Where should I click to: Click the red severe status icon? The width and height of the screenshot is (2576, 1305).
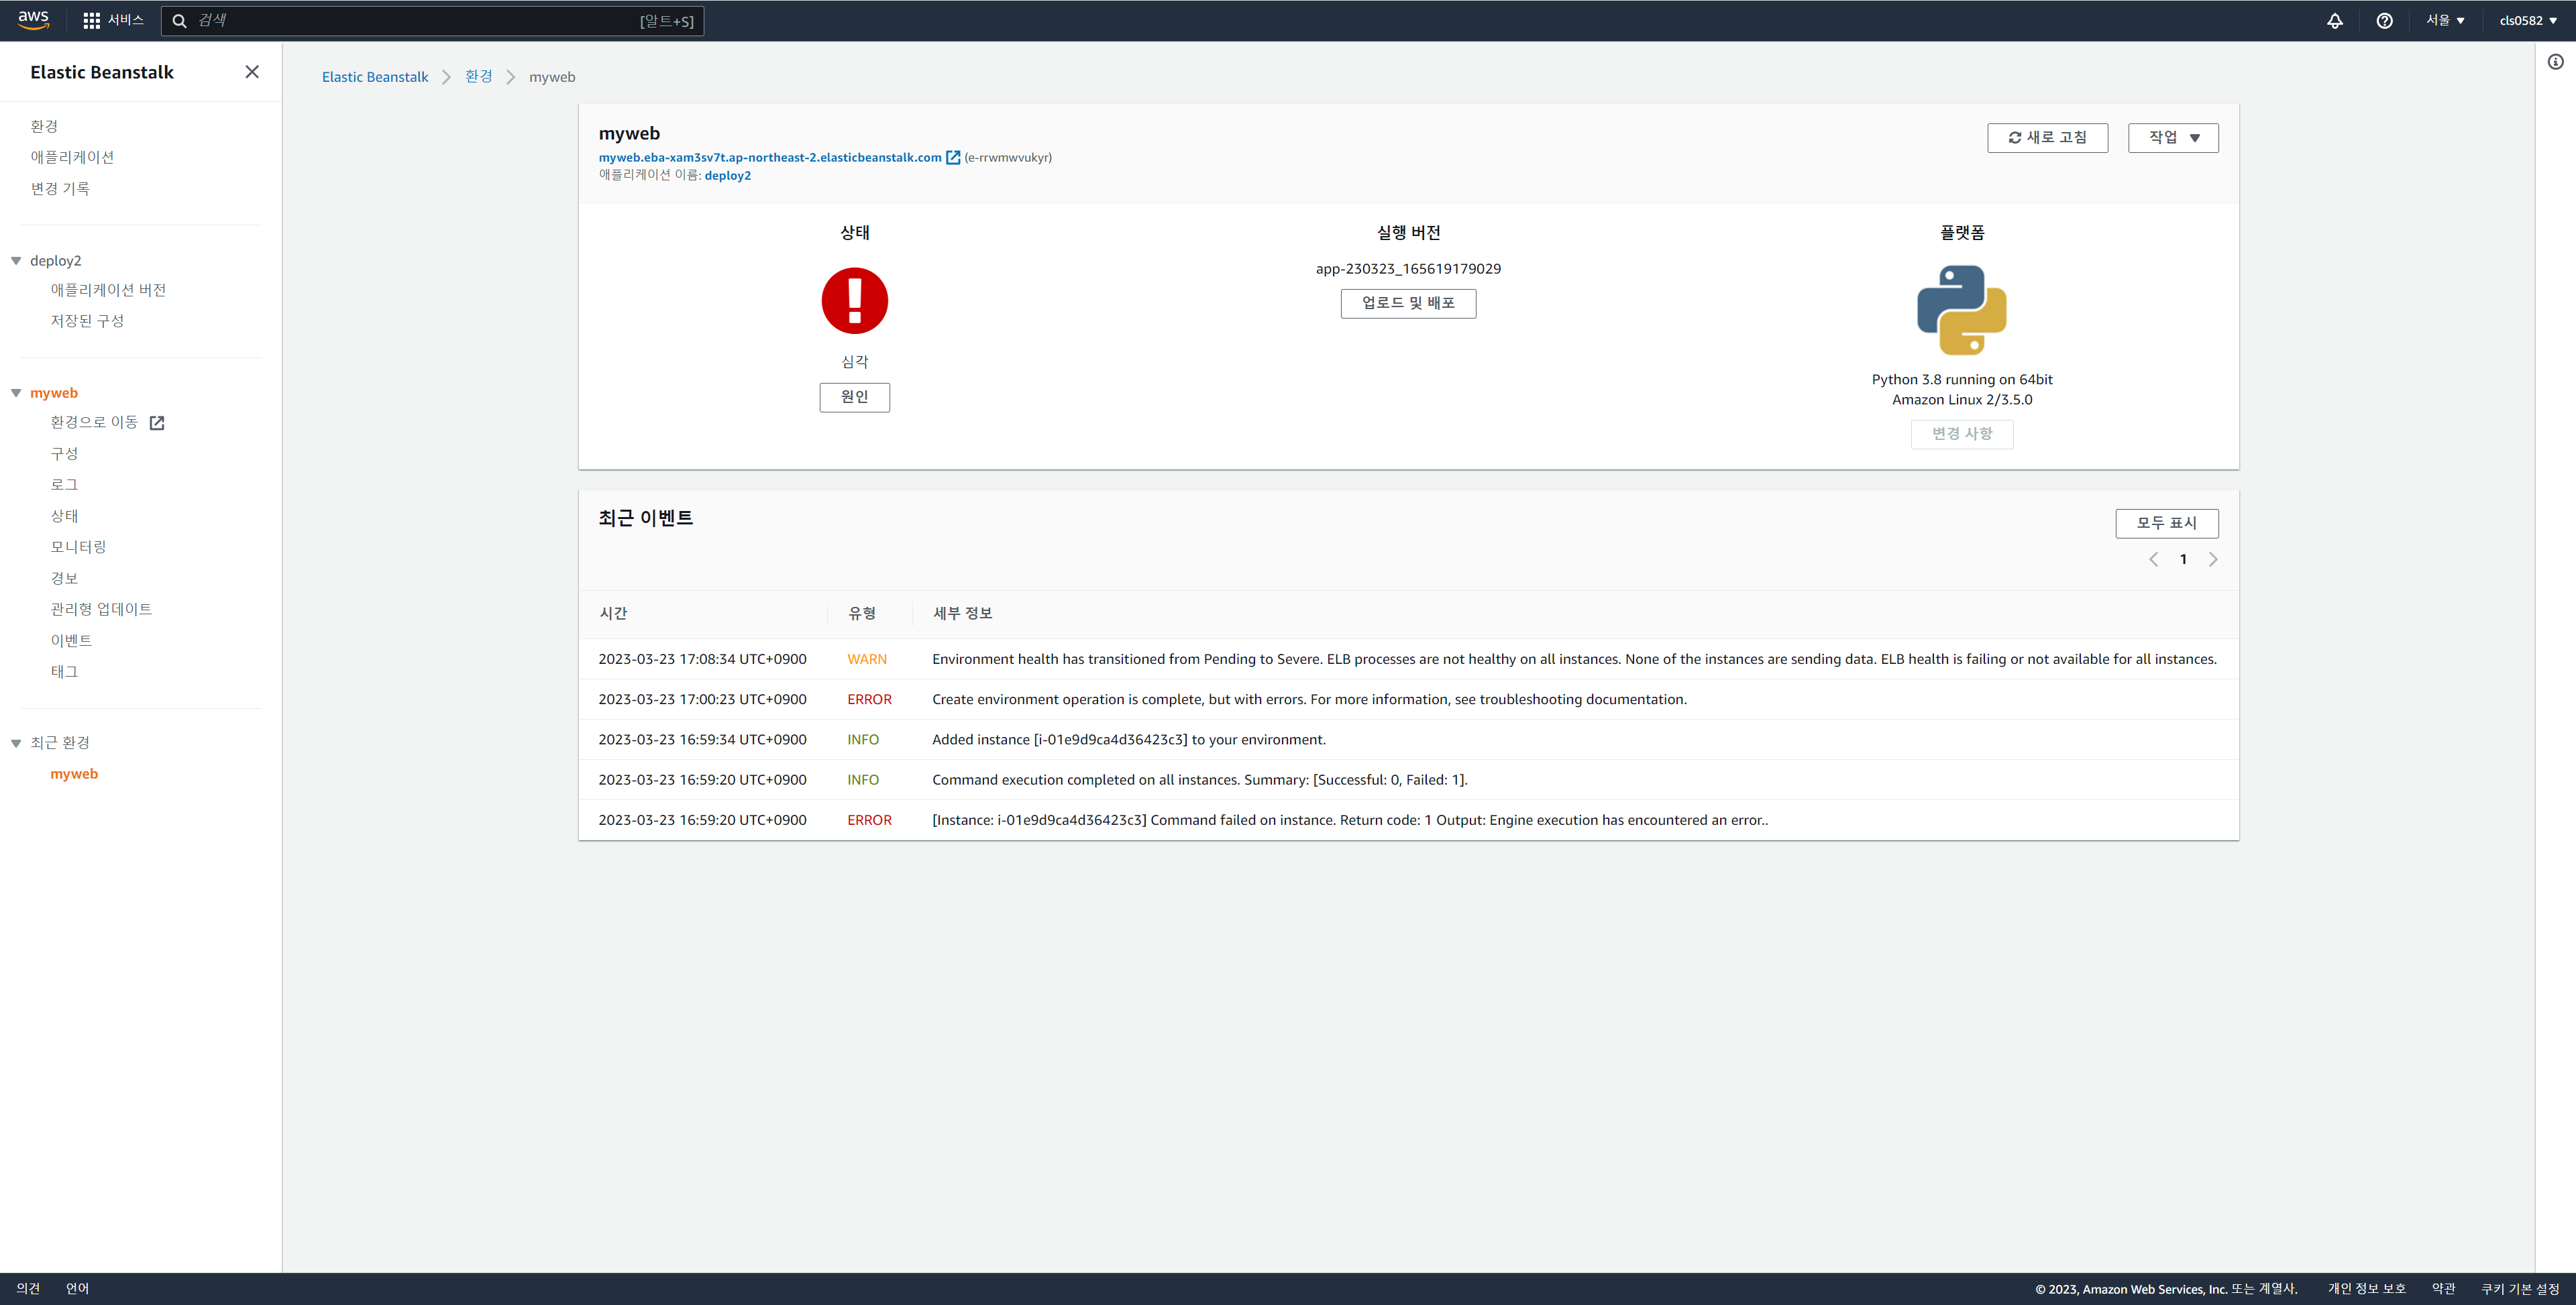pyautogui.click(x=854, y=300)
